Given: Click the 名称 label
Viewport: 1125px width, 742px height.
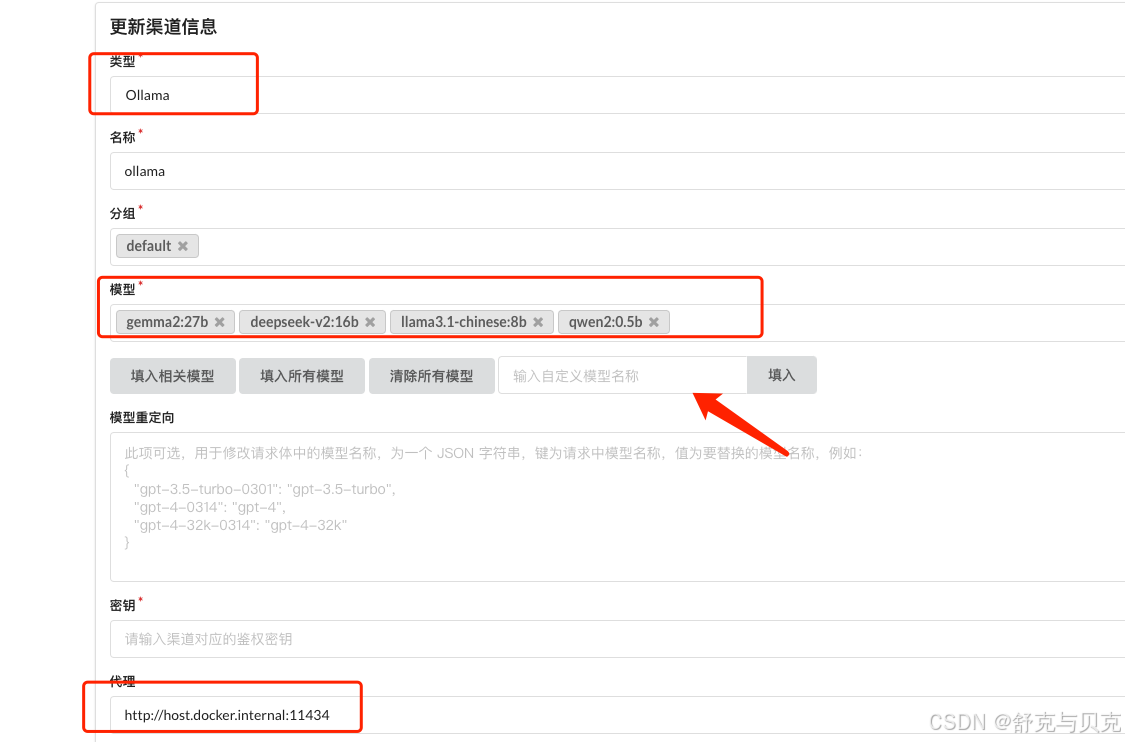Looking at the screenshot, I should [123, 138].
